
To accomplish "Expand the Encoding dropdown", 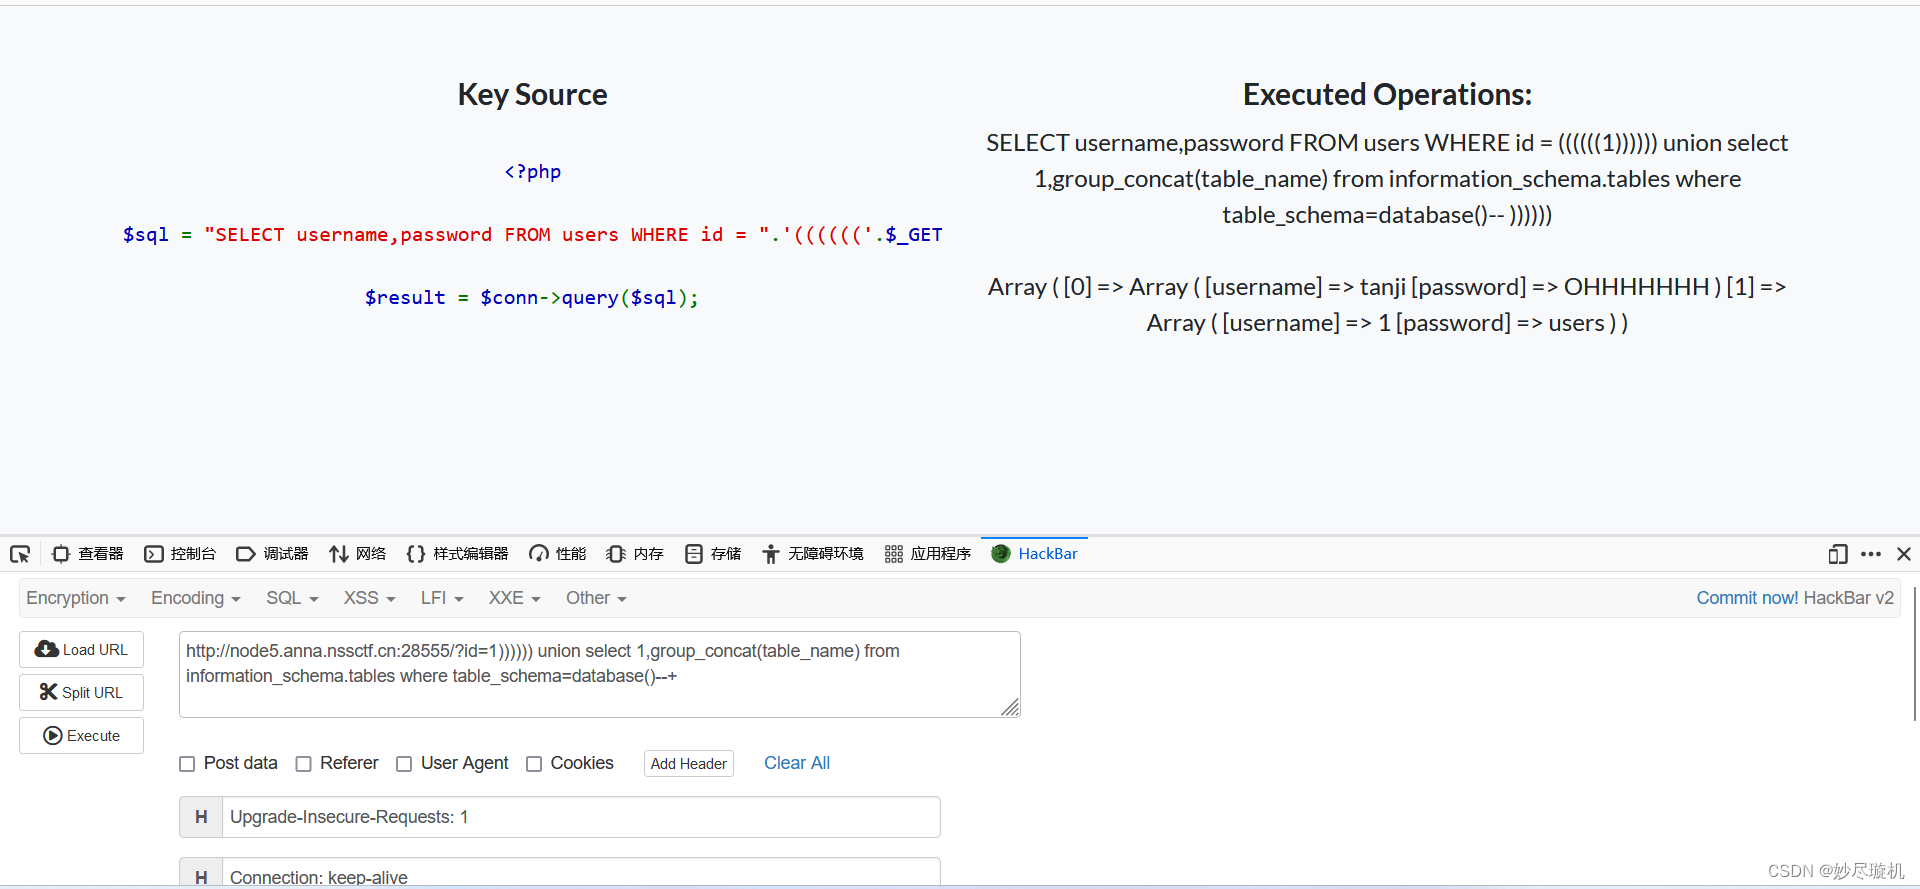I will tap(196, 598).
